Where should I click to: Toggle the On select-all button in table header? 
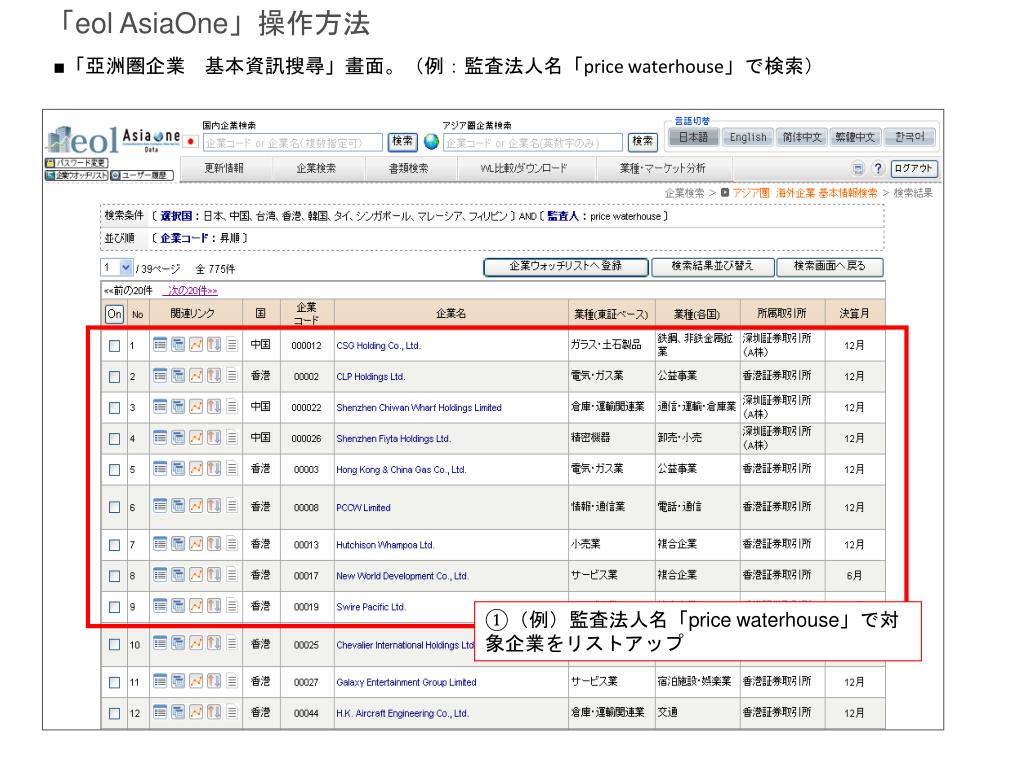(114, 314)
